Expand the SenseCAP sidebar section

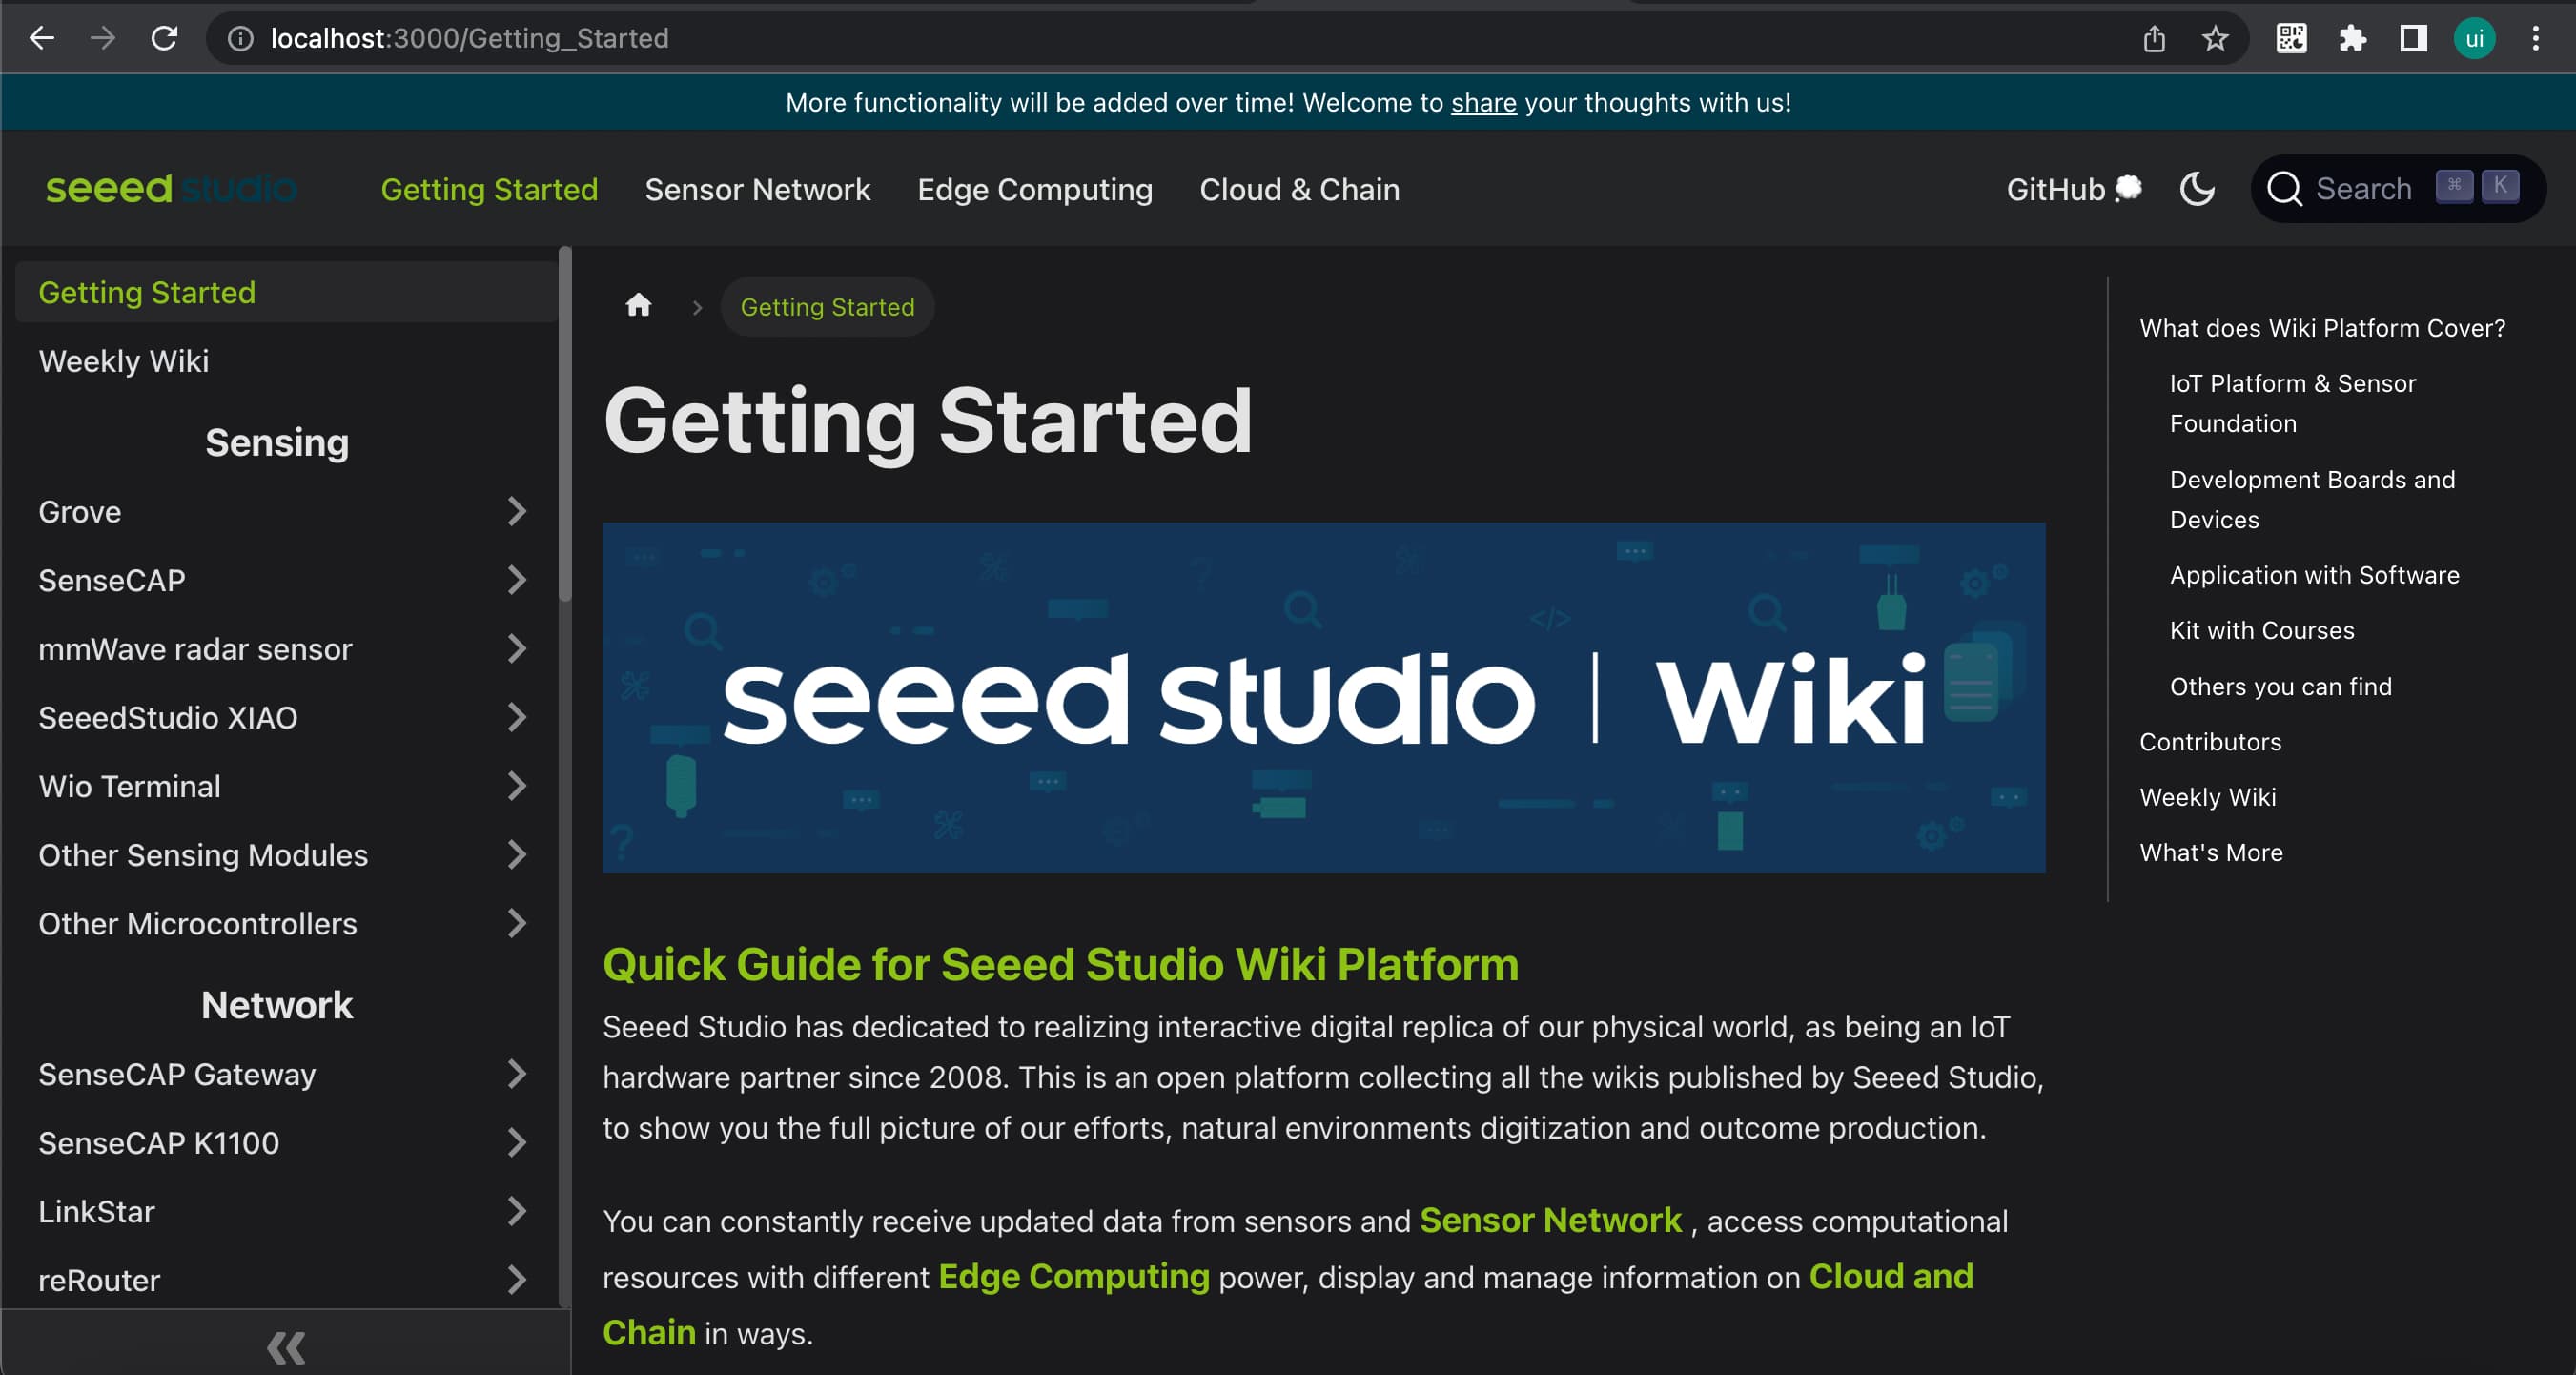pos(517,580)
